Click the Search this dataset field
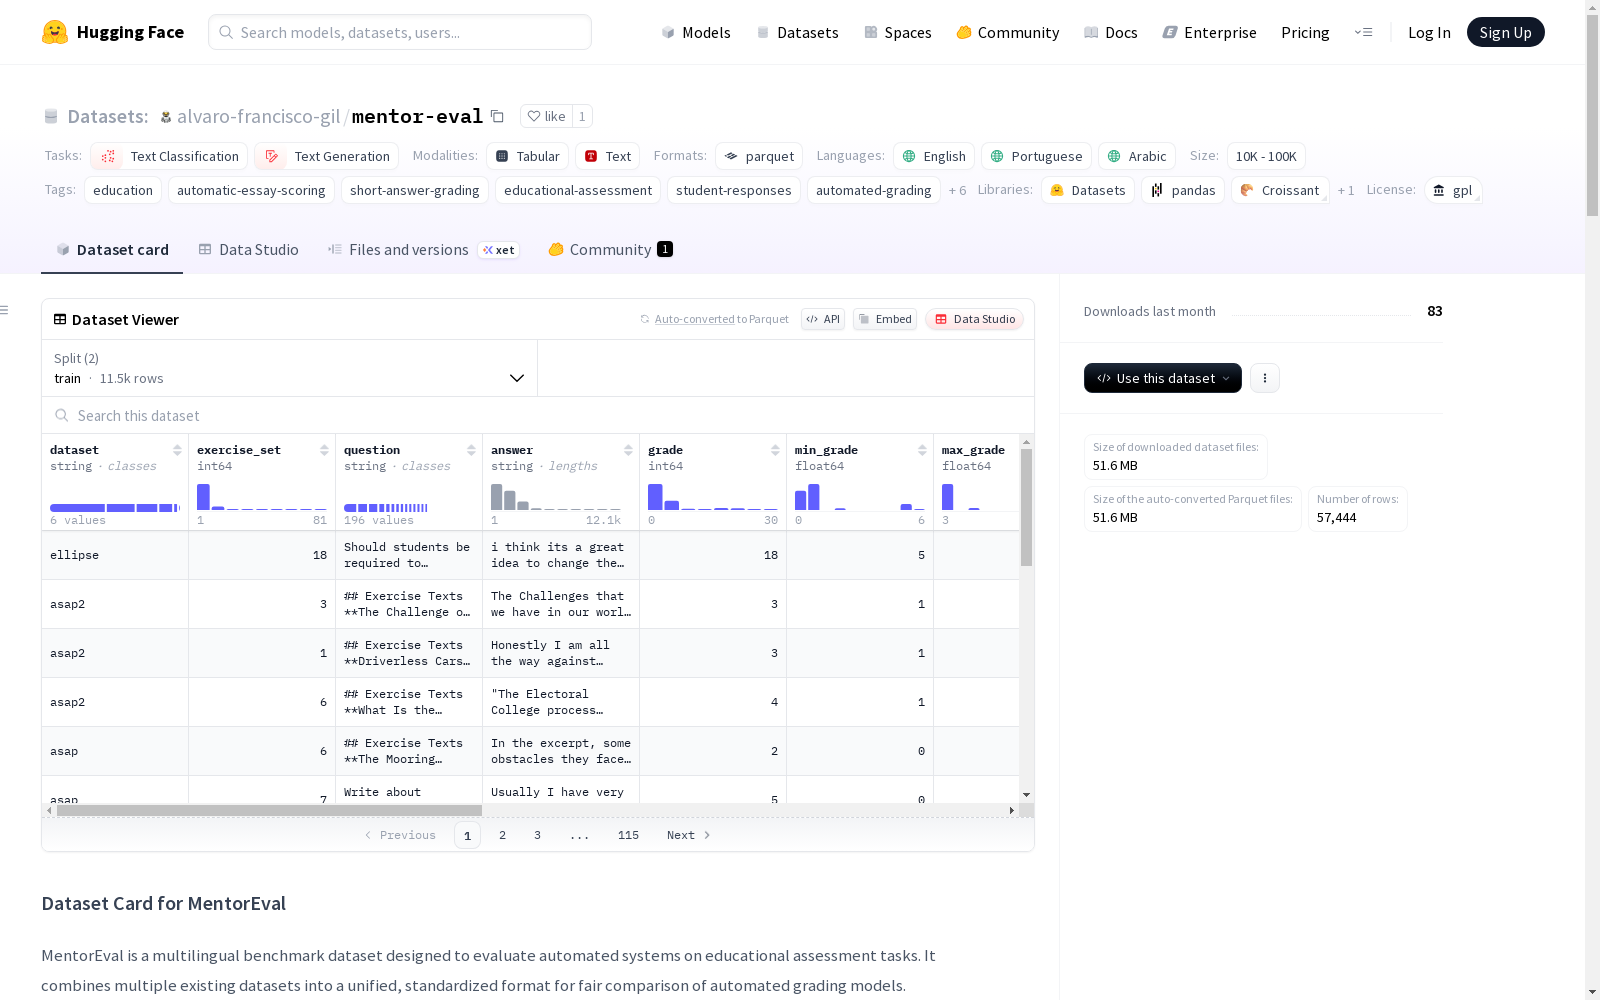The height and width of the screenshot is (1000, 1600). (x=538, y=415)
